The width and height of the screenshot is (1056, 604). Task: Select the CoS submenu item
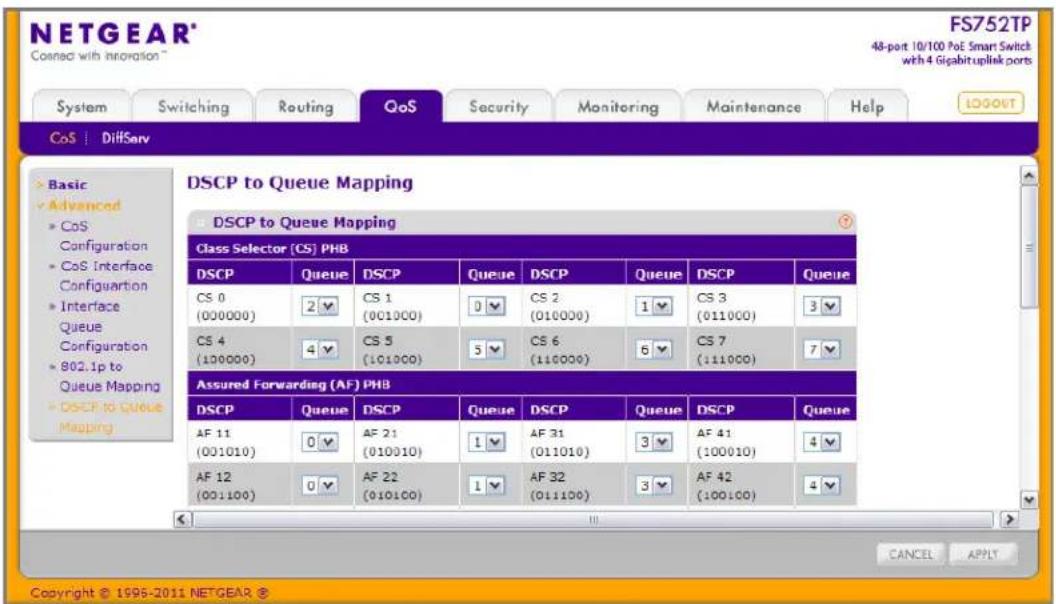coord(63,138)
